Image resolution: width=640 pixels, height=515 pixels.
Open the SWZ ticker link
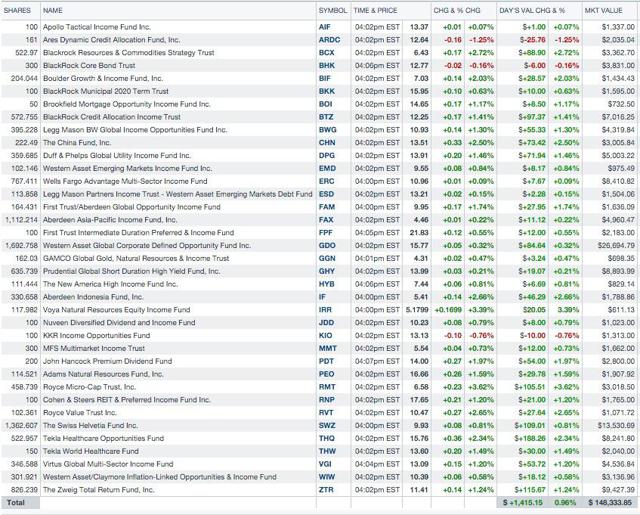[x=327, y=426]
